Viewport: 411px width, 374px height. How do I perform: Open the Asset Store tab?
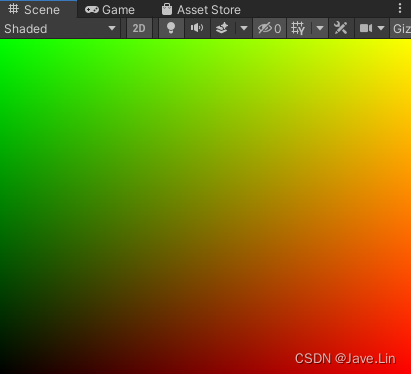[x=201, y=10]
